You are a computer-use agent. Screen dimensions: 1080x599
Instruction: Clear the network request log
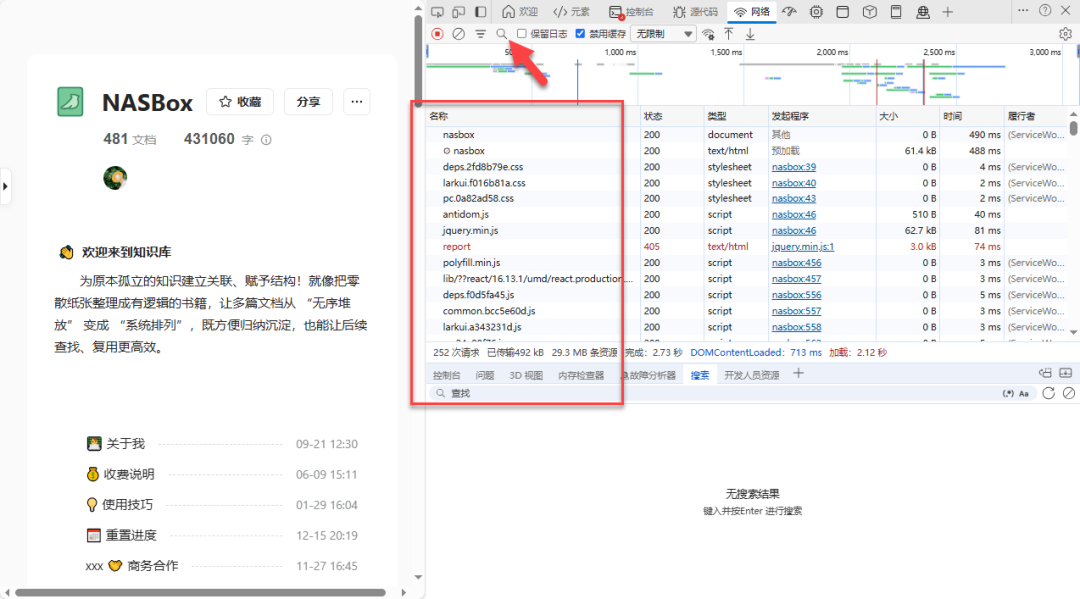[x=458, y=33]
